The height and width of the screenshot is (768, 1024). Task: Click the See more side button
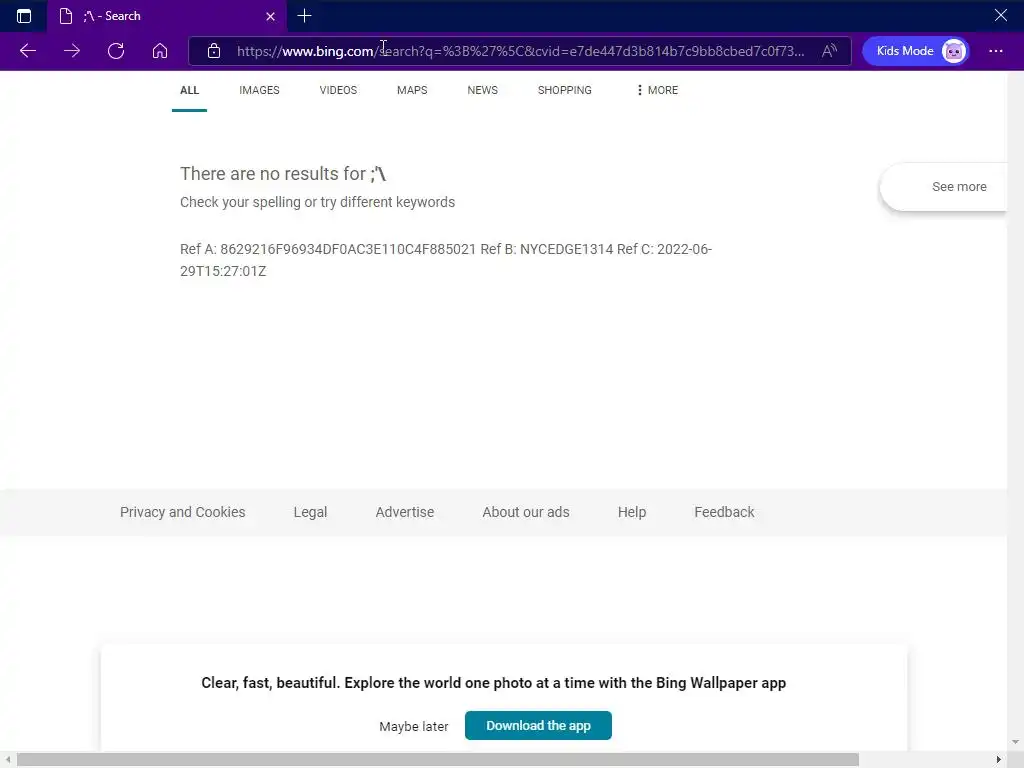(945, 187)
